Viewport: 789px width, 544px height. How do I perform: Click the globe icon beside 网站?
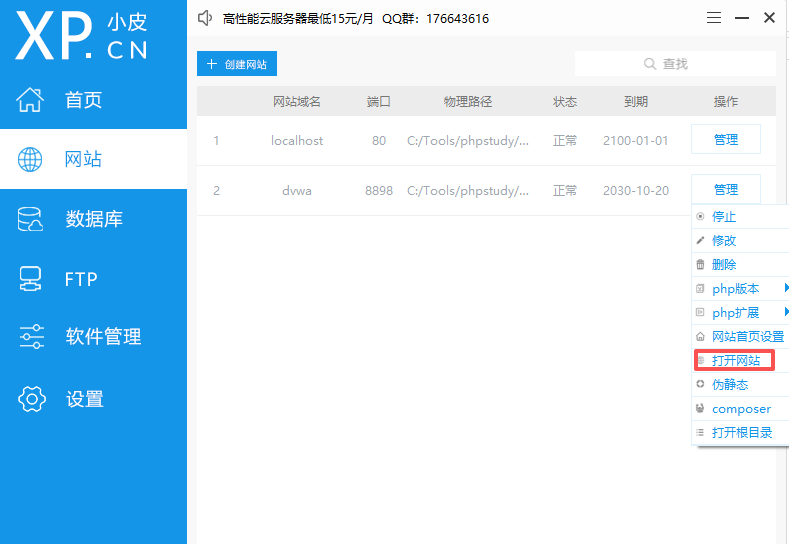tap(30, 160)
